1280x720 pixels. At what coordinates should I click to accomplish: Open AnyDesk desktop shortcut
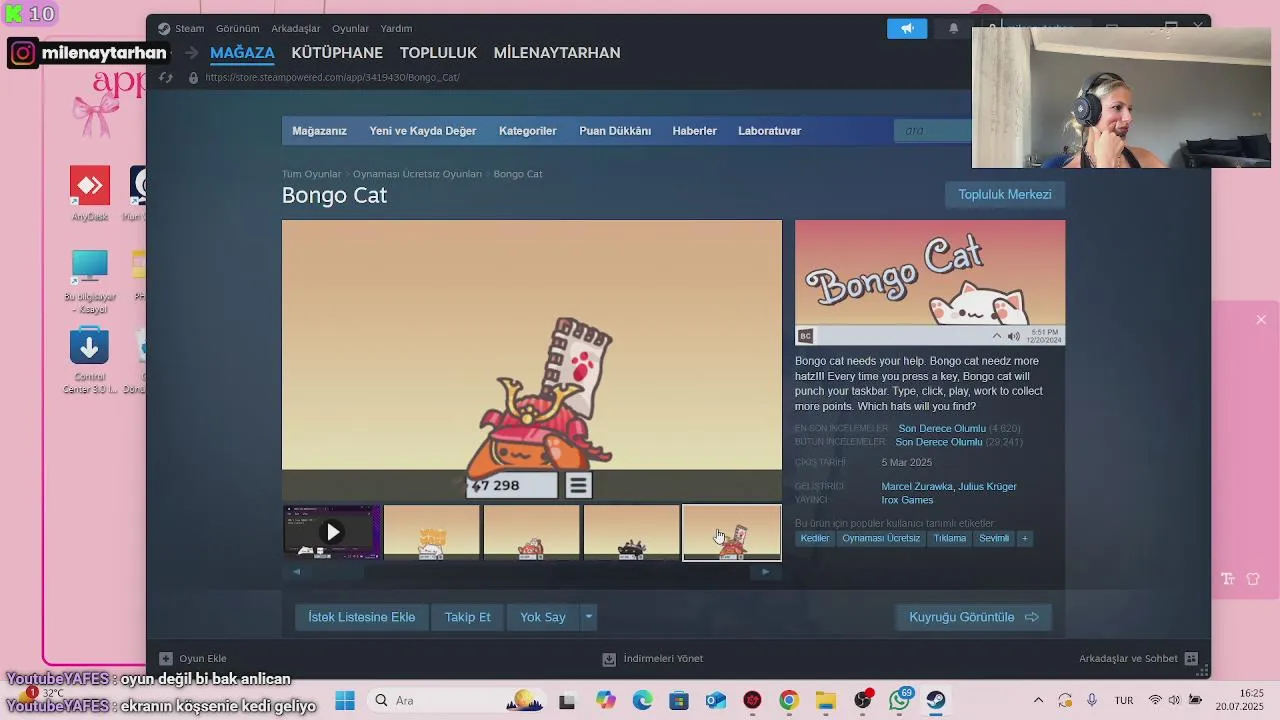point(89,194)
